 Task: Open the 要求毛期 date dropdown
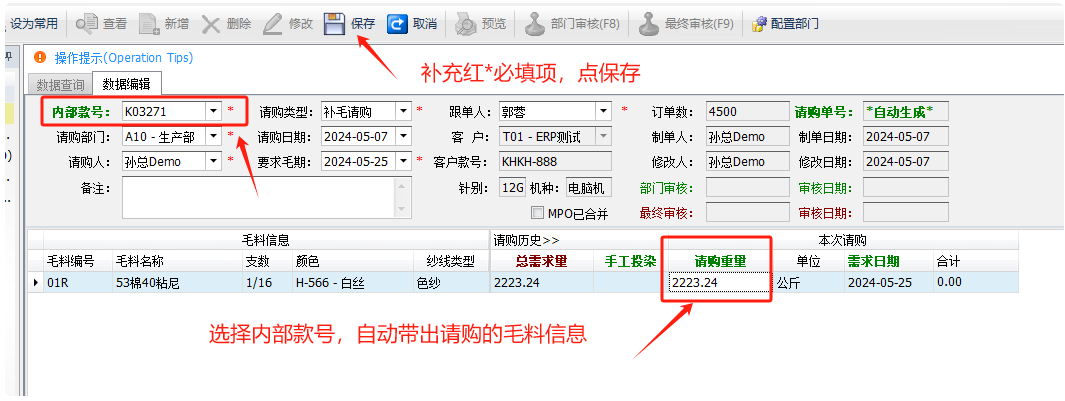403,162
